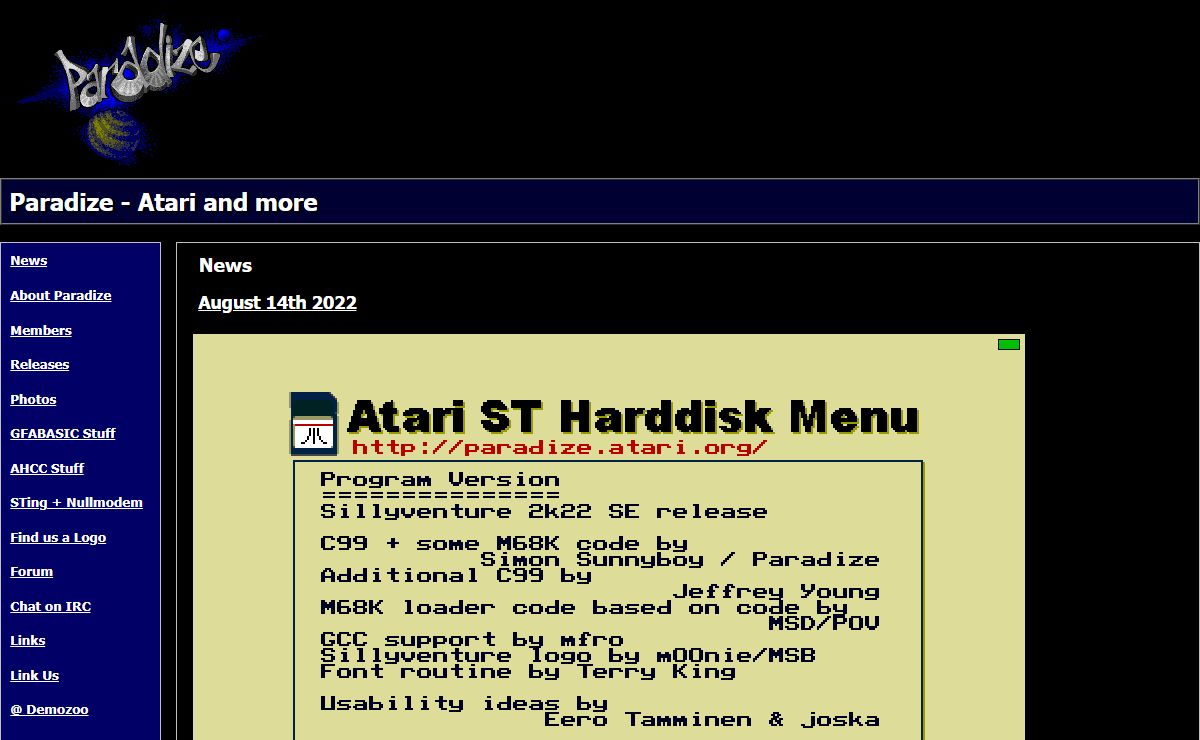
Task: Click the 'News' section heading
Action: [x=225, y=266]
